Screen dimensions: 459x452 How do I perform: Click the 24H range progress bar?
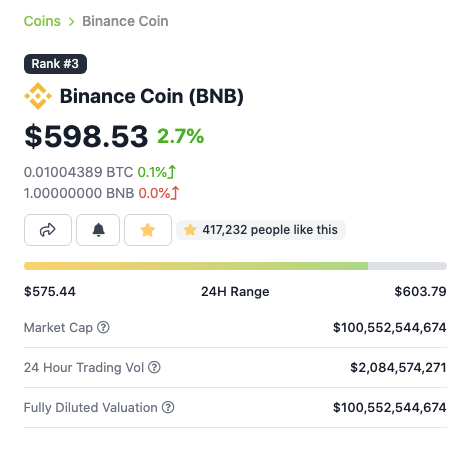click(x=235, y=266)
